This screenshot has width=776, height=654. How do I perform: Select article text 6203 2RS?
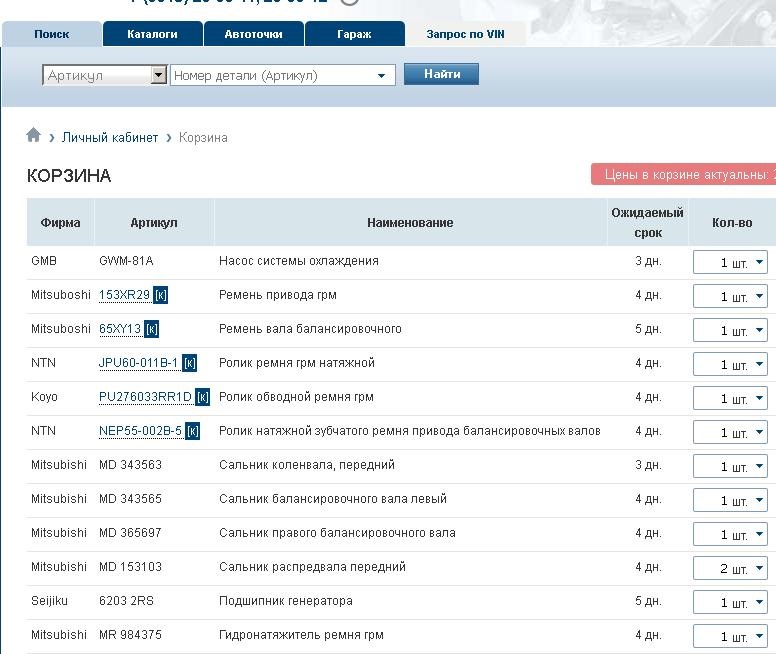point(126,601)
